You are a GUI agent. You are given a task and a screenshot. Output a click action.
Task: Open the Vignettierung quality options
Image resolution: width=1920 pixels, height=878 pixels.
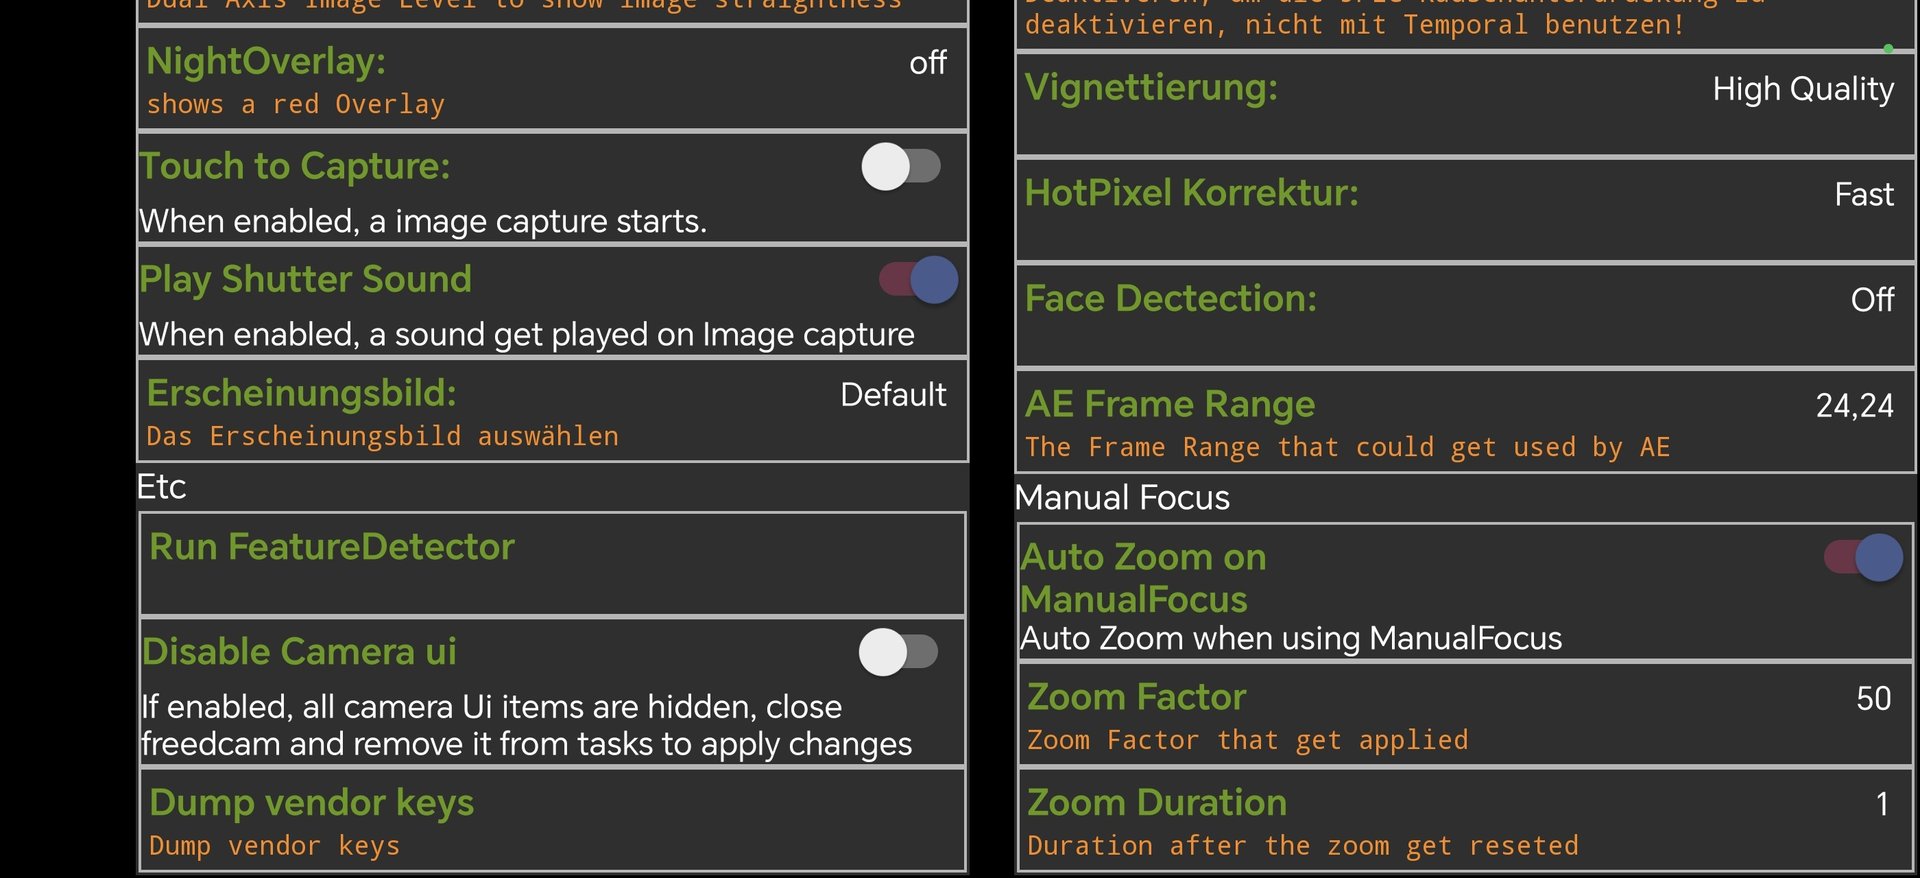(1465, 104)
